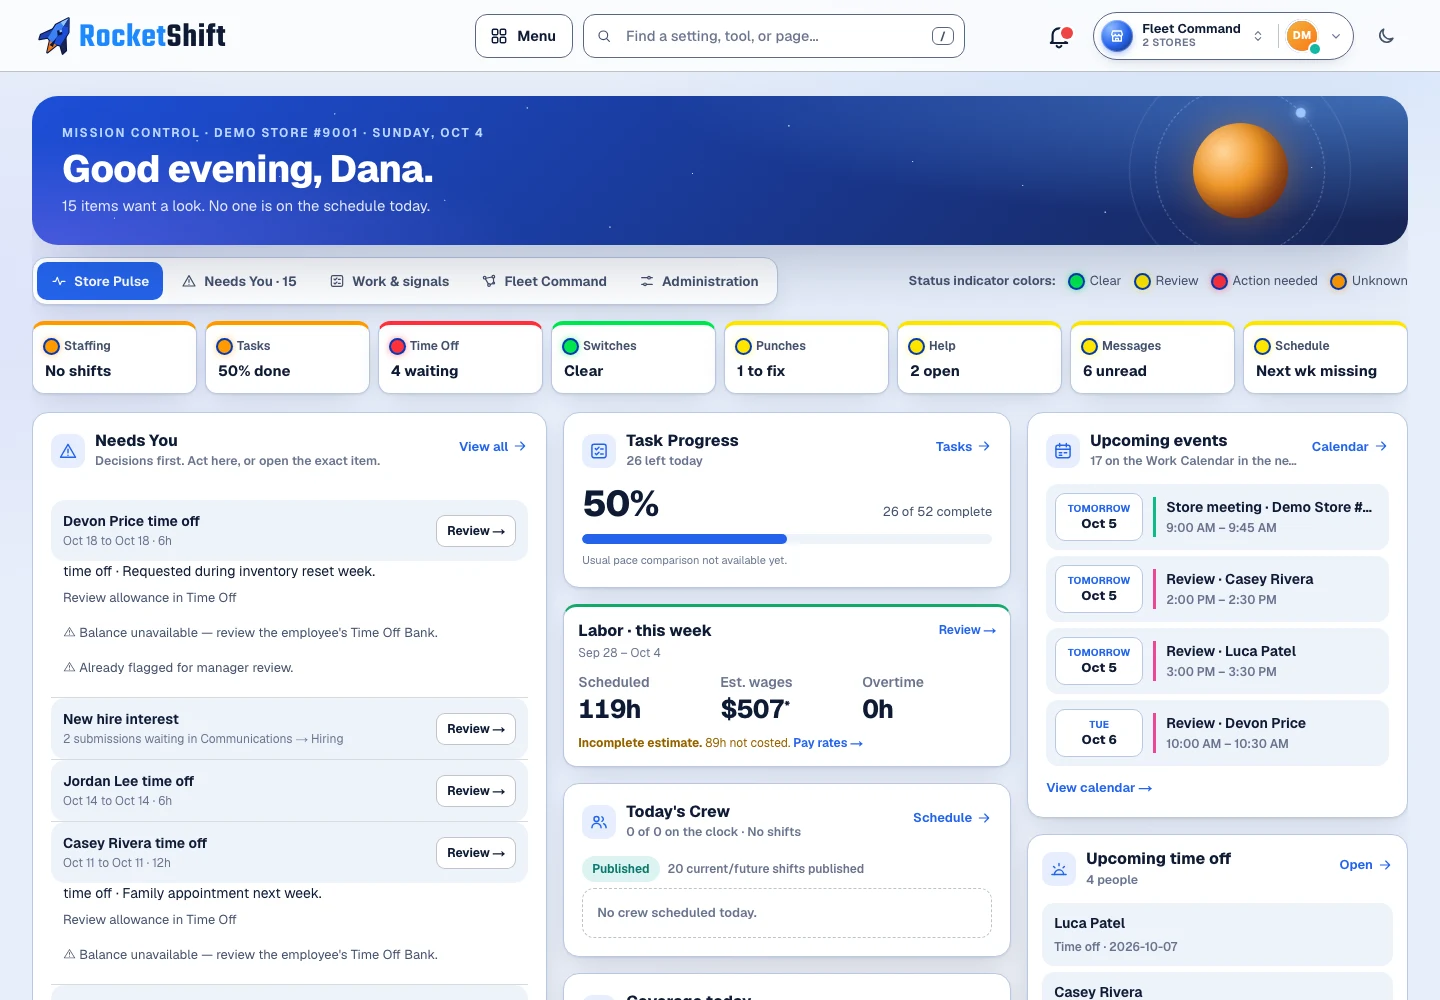Image resolution: width=1440 pixels, height=1000 pixels.
Task: Click the red Action needed color dot
Action: 1220,281
